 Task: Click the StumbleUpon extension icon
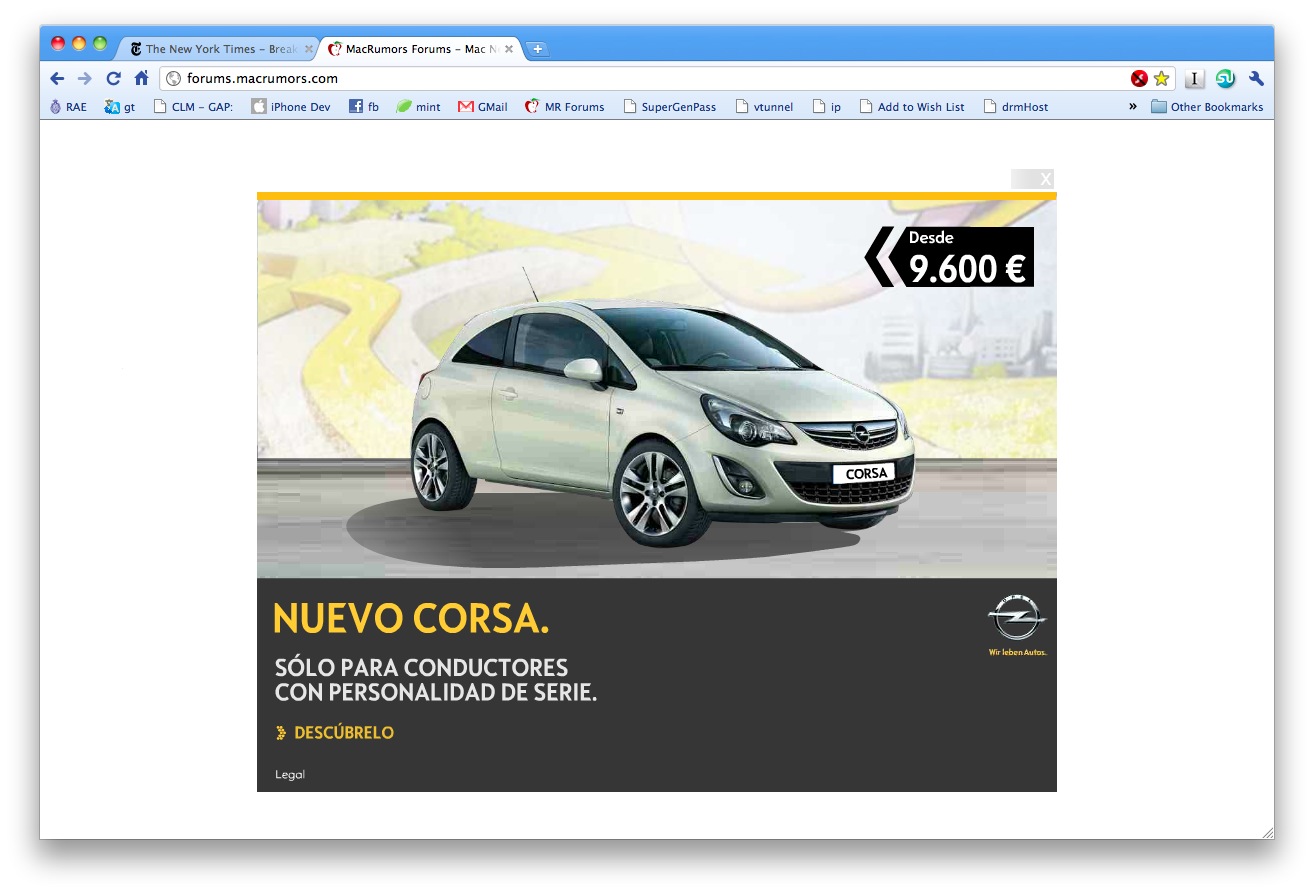(x=1225, y=78)
